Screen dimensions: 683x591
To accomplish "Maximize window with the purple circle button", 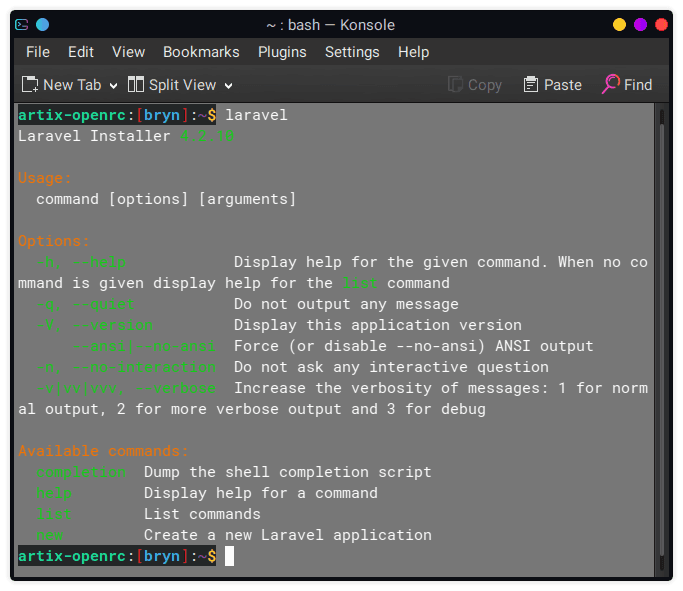I will point(640,24).
